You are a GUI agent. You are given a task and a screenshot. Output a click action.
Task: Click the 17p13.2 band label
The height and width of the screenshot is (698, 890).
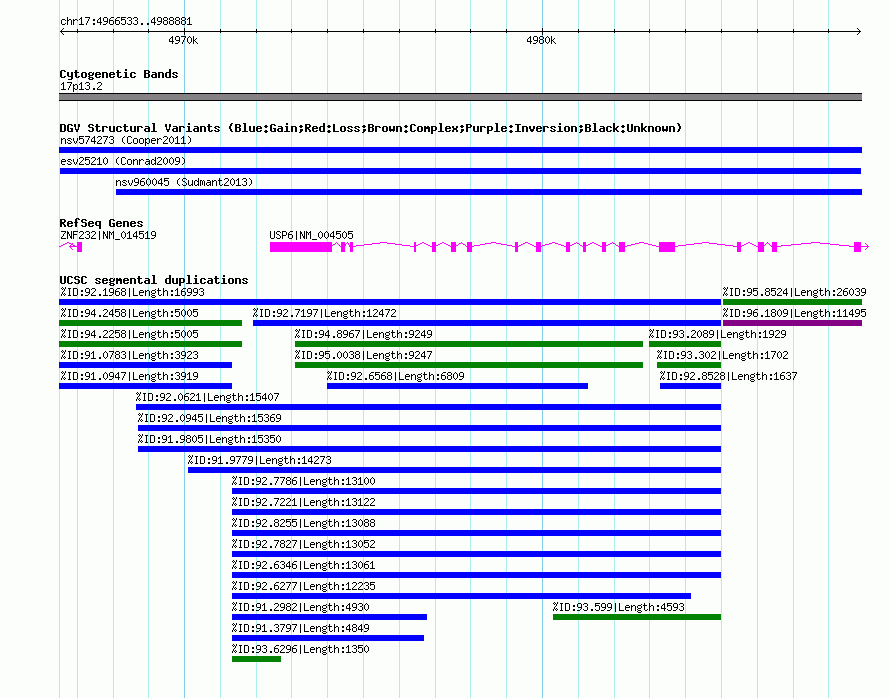click(x=81, y=86)
